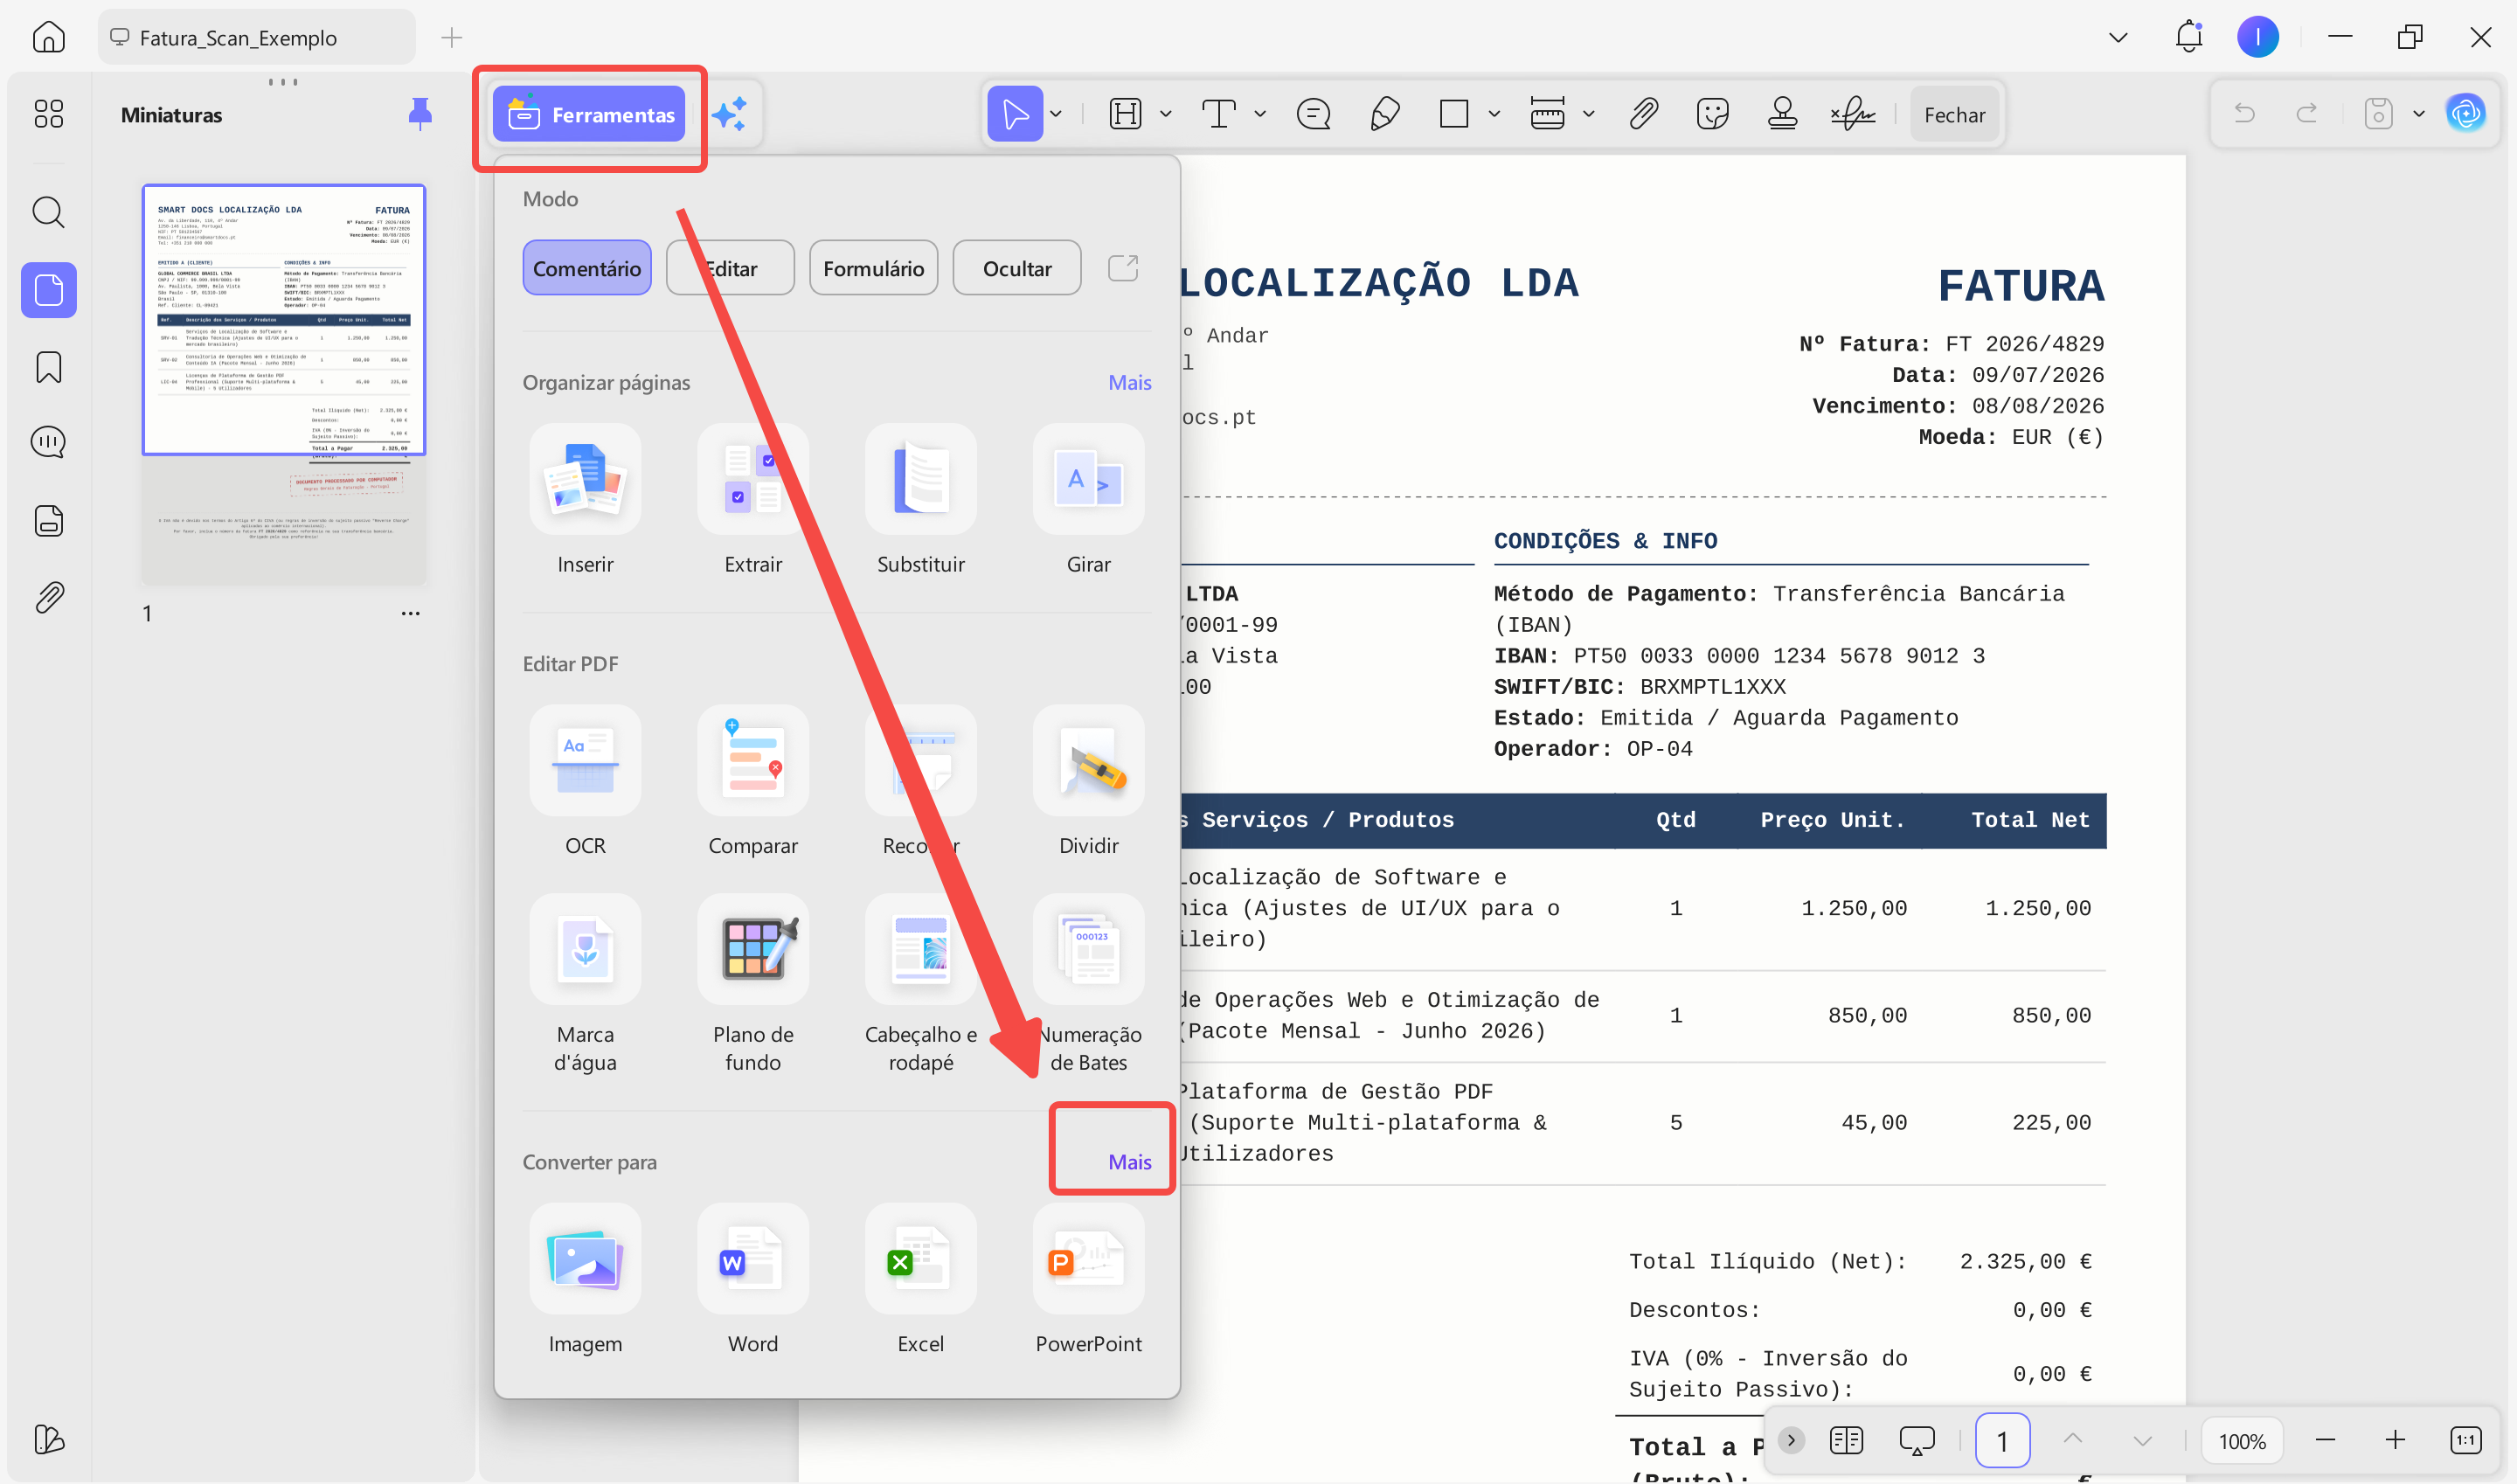
Task: Zoom out with the minus button
Action: click(x=2324, y=1440)
